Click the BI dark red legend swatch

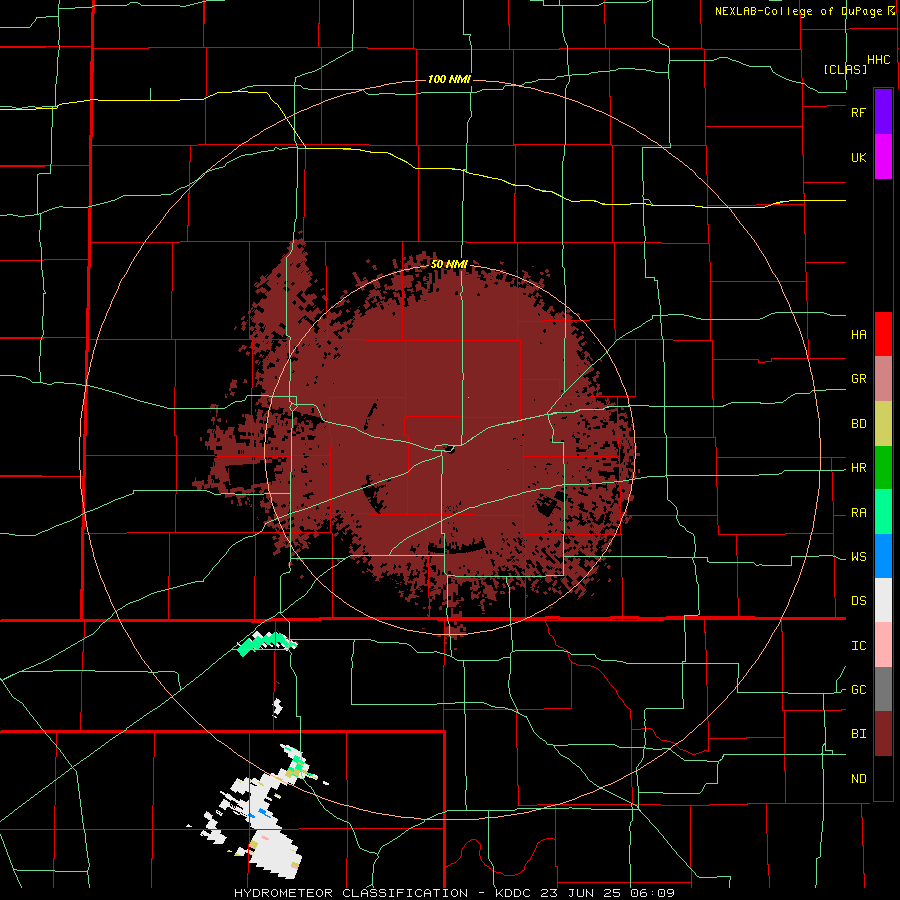coord(883,734)
